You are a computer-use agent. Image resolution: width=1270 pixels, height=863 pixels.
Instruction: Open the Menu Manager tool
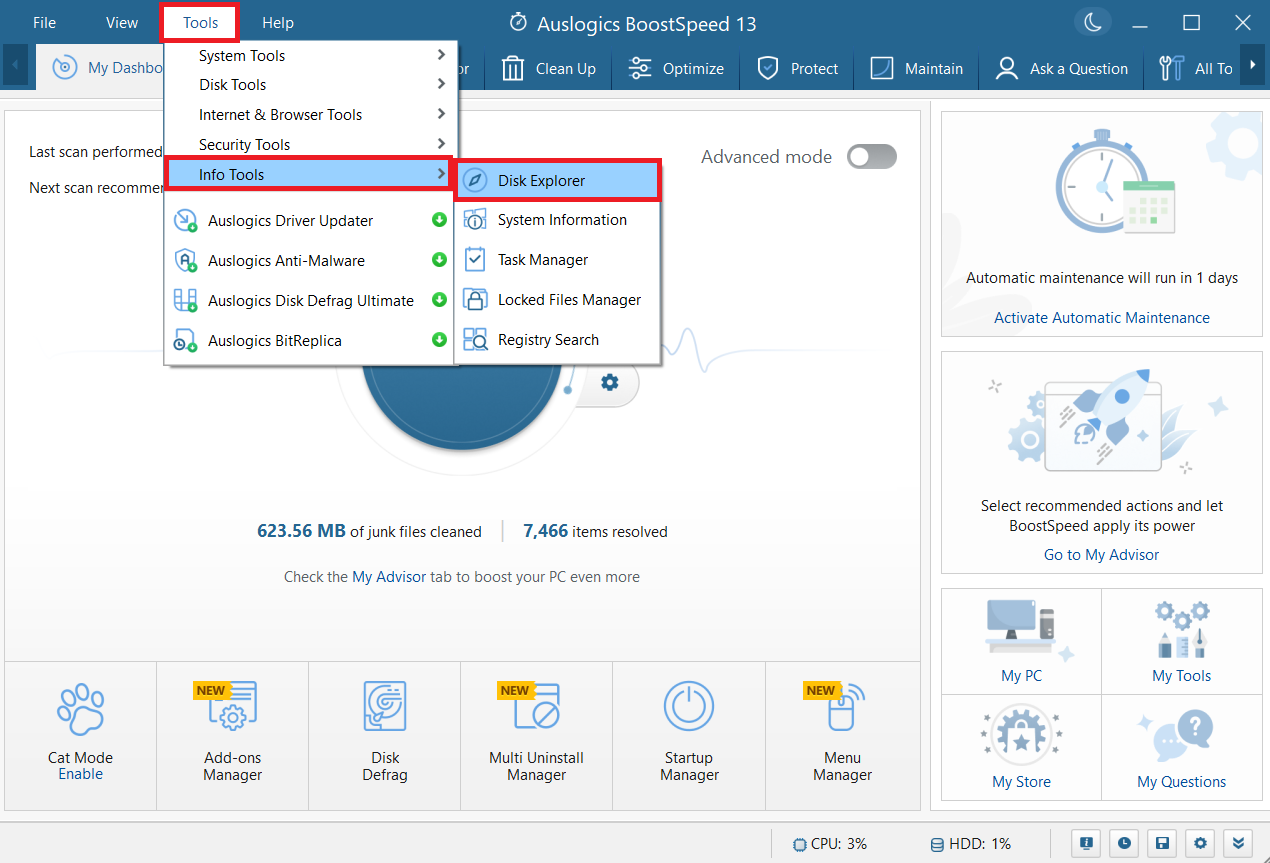coord(843,735)
